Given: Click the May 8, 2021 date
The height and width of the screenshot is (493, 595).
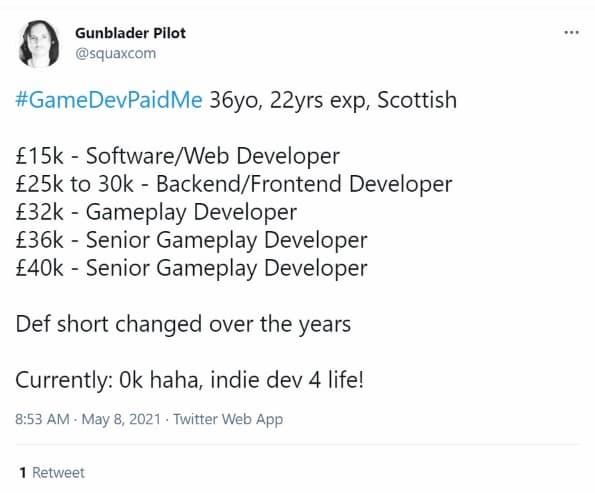Looking at the screenshot, I should (121, 419).
